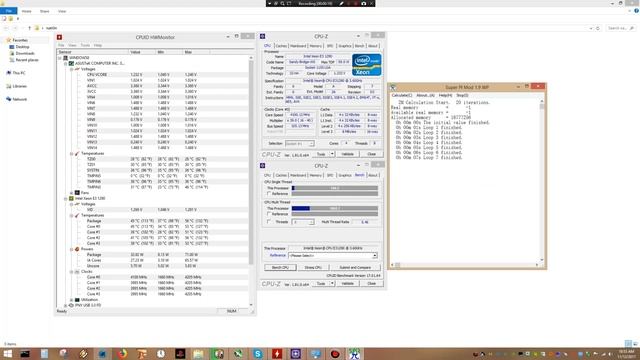Click the purple square taskbar icon

pos(296,353)
